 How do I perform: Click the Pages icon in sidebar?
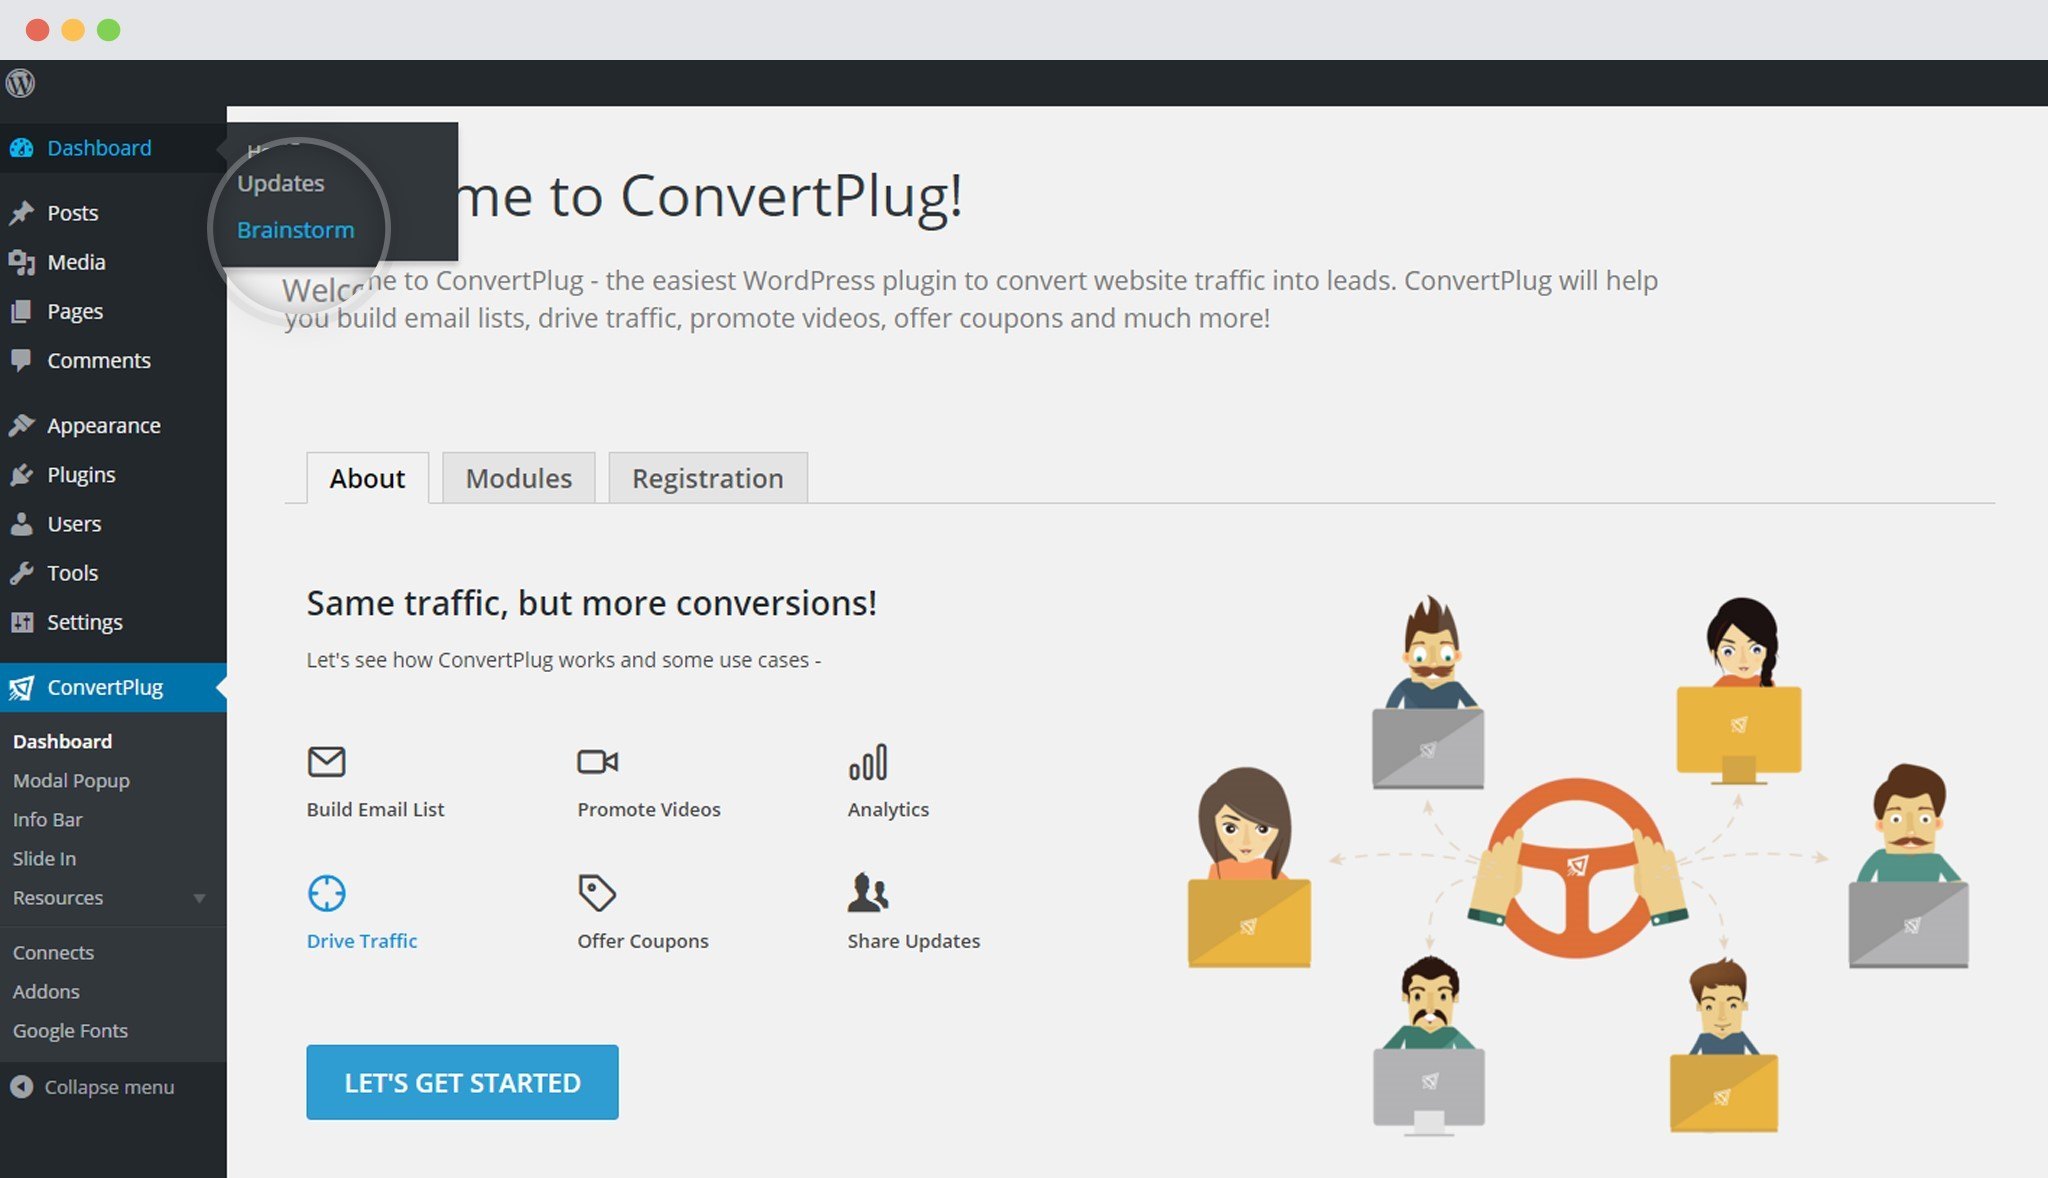click(21, 311)
